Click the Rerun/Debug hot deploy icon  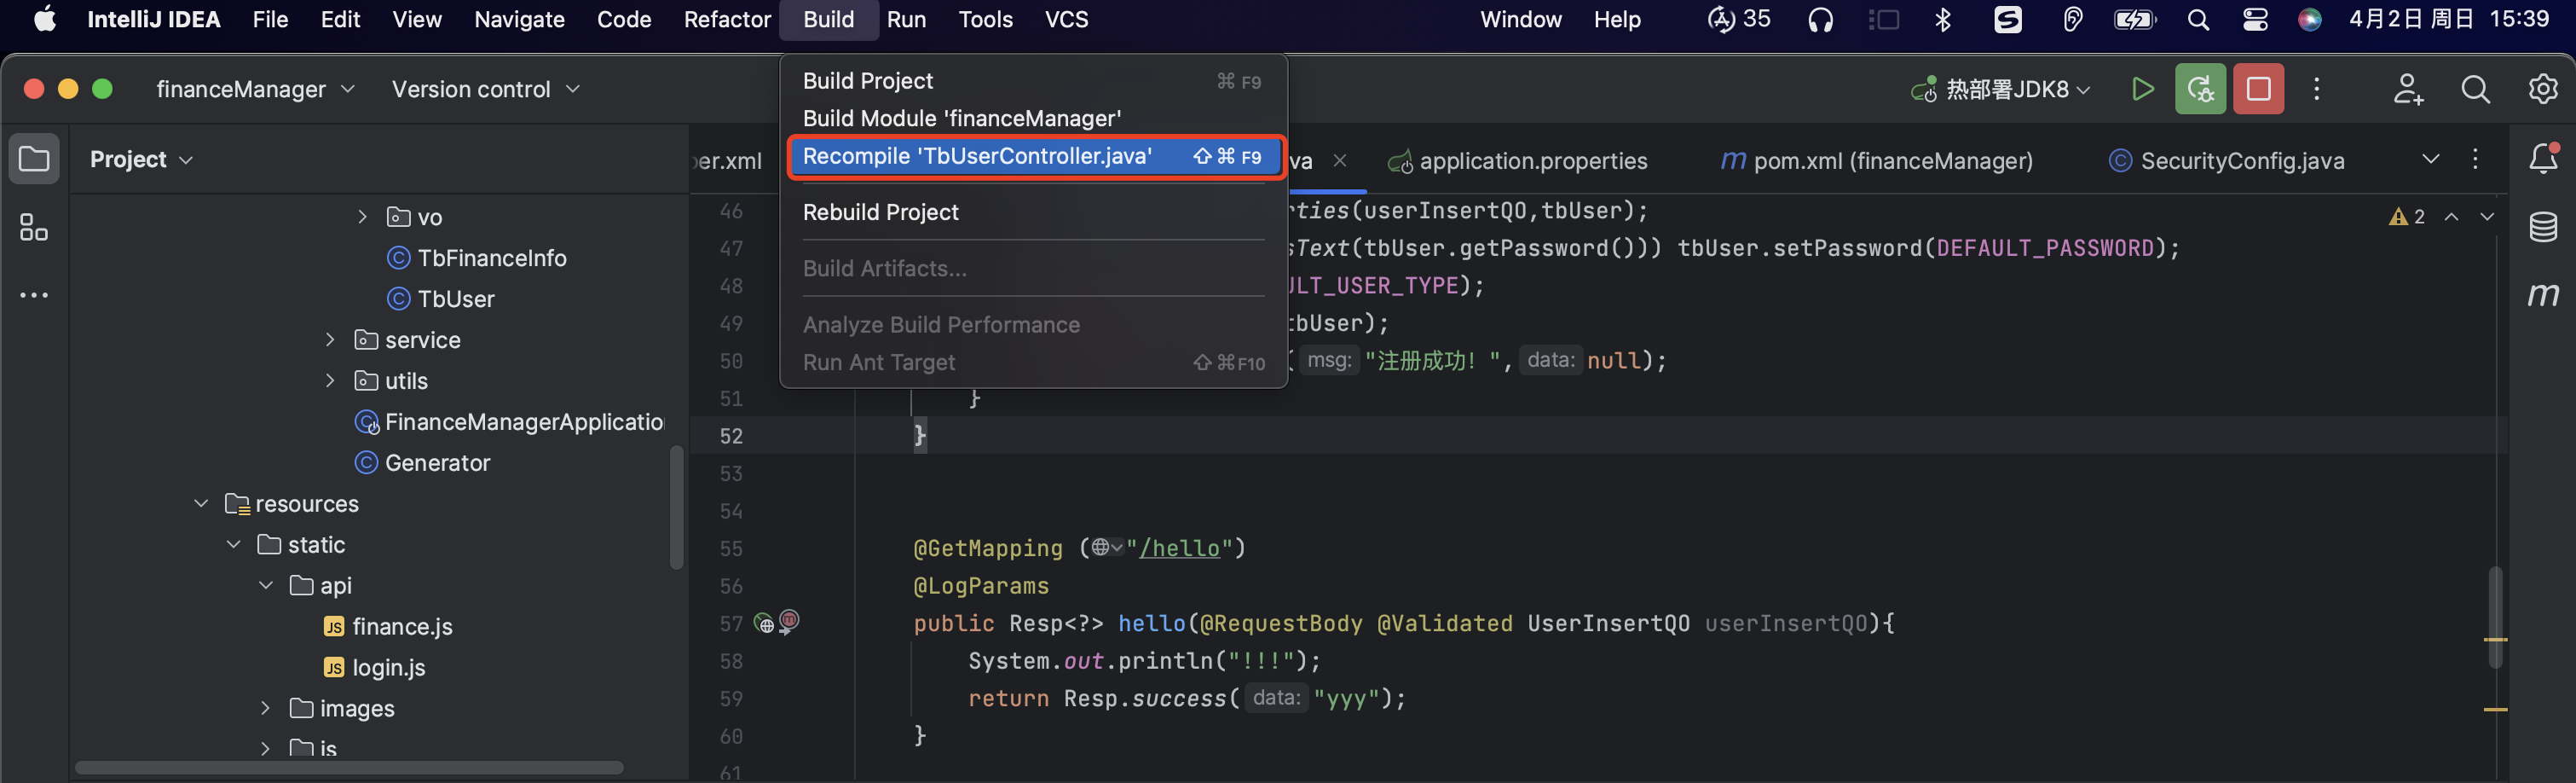[2199, 89]
